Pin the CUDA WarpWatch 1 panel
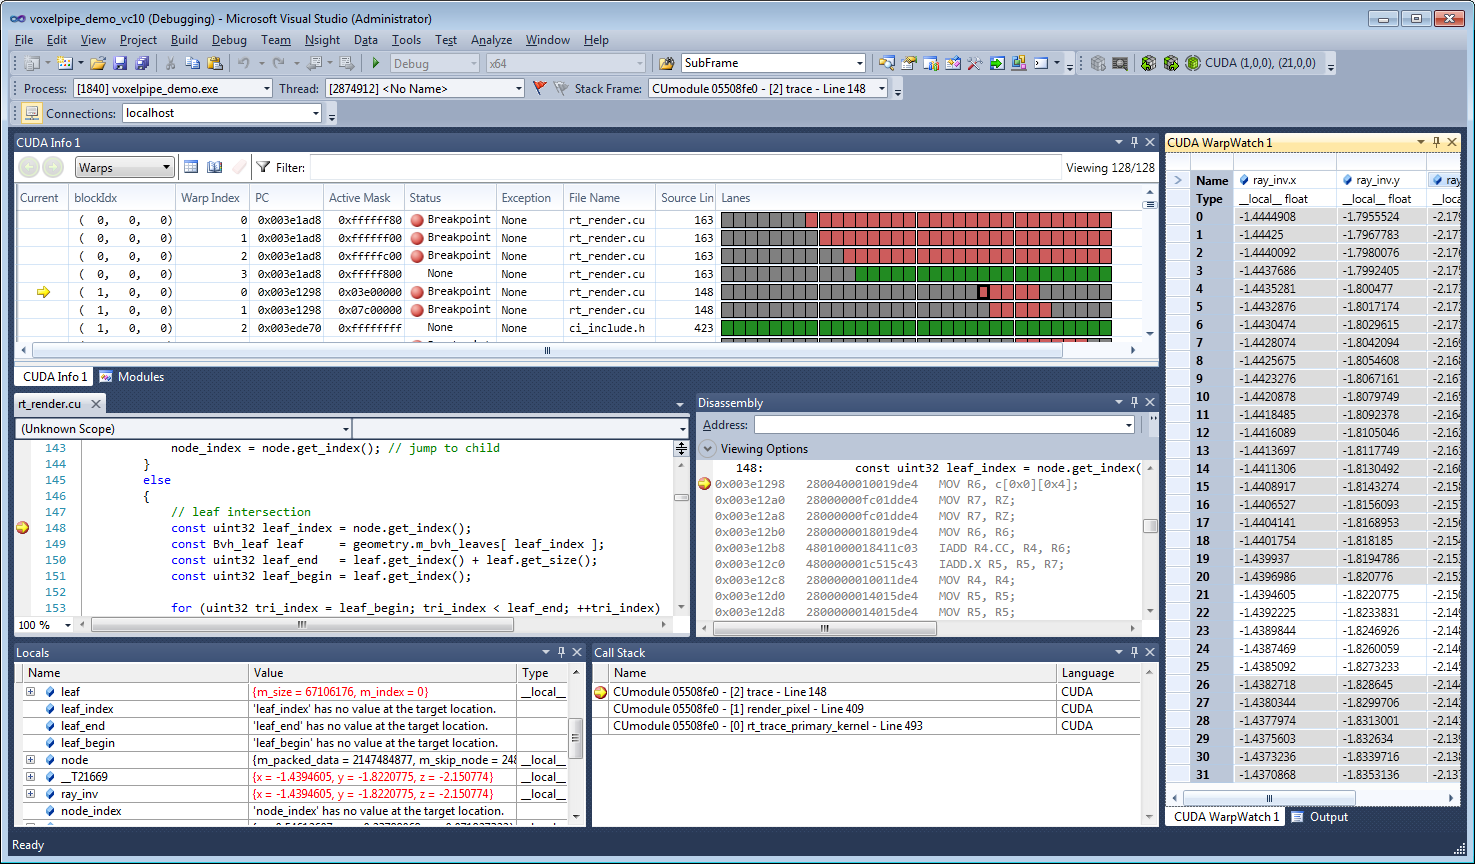This screenshot has width=1475, height=864. pyautogui.click(x=1436, y=142)
